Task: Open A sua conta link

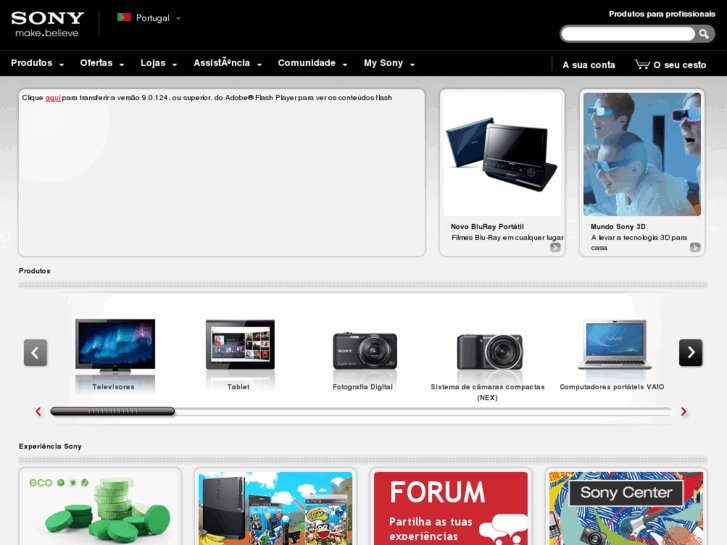Action: (588, 65)
